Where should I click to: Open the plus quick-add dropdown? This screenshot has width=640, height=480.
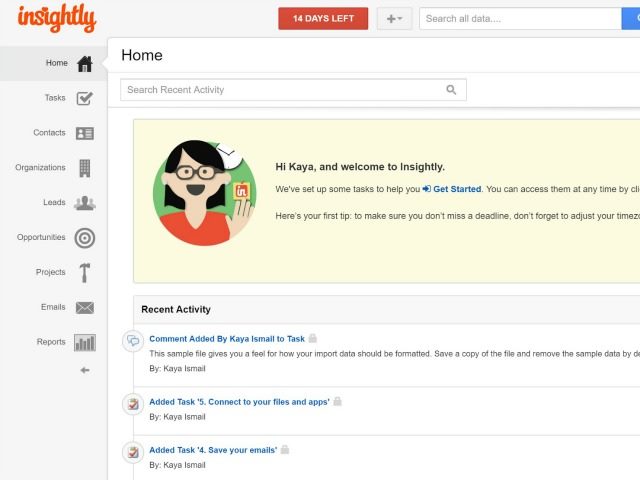click(394, 19)
